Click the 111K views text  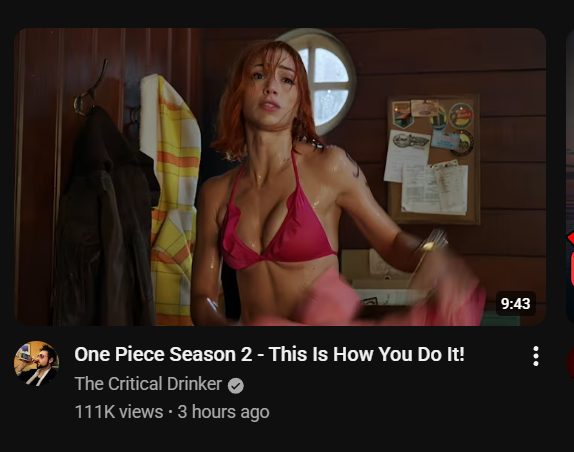pyautogui.click(x=119, y=412)
